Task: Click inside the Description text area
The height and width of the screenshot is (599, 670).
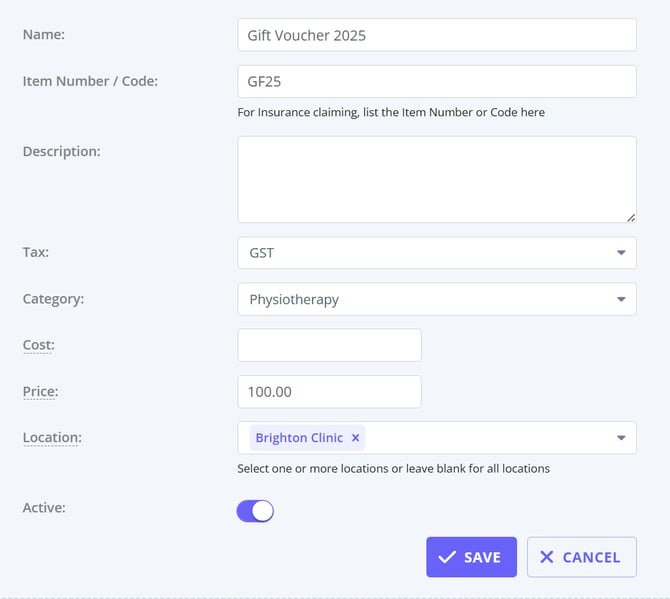Action: [436, 179]
